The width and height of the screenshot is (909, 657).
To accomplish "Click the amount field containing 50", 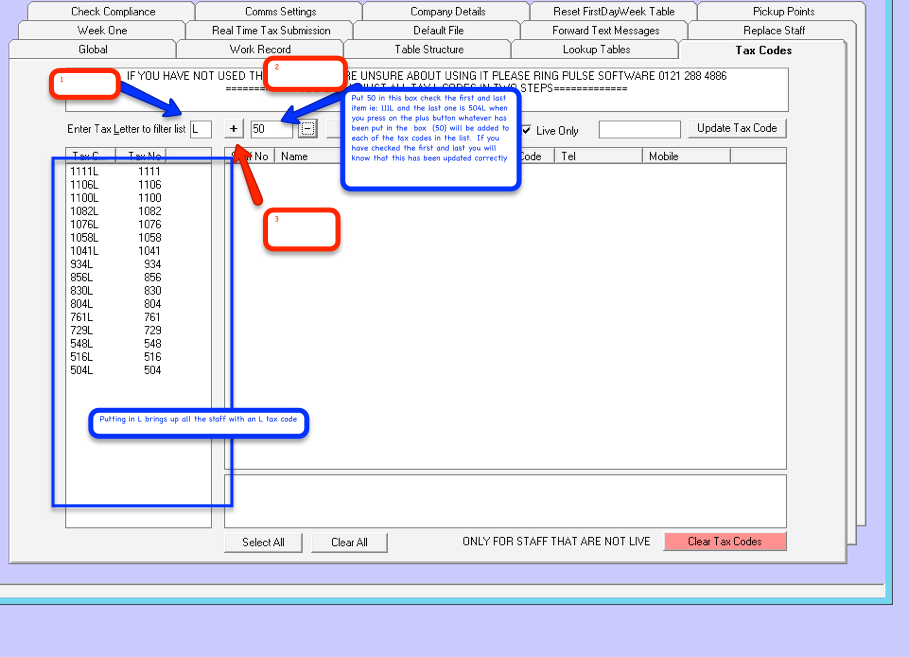I will 271,129.
